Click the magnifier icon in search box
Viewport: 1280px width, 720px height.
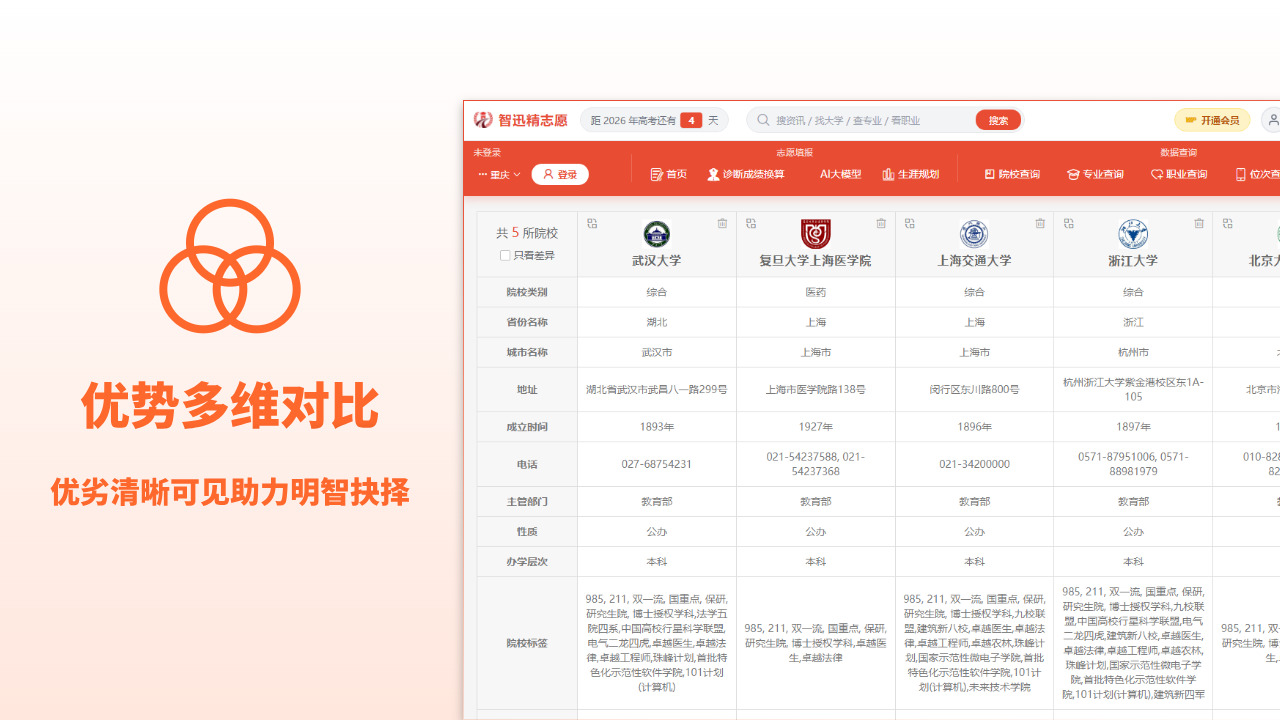[764, 120]
